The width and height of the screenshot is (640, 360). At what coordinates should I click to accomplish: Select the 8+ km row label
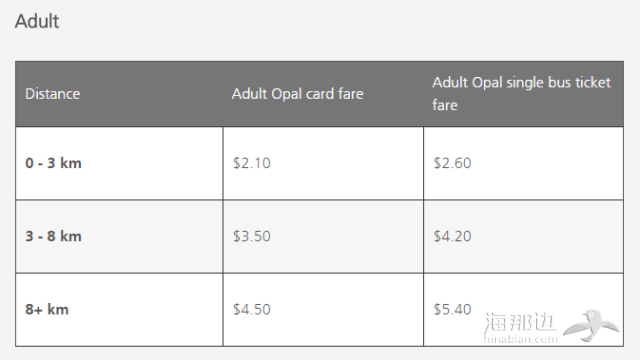[47, 309]
